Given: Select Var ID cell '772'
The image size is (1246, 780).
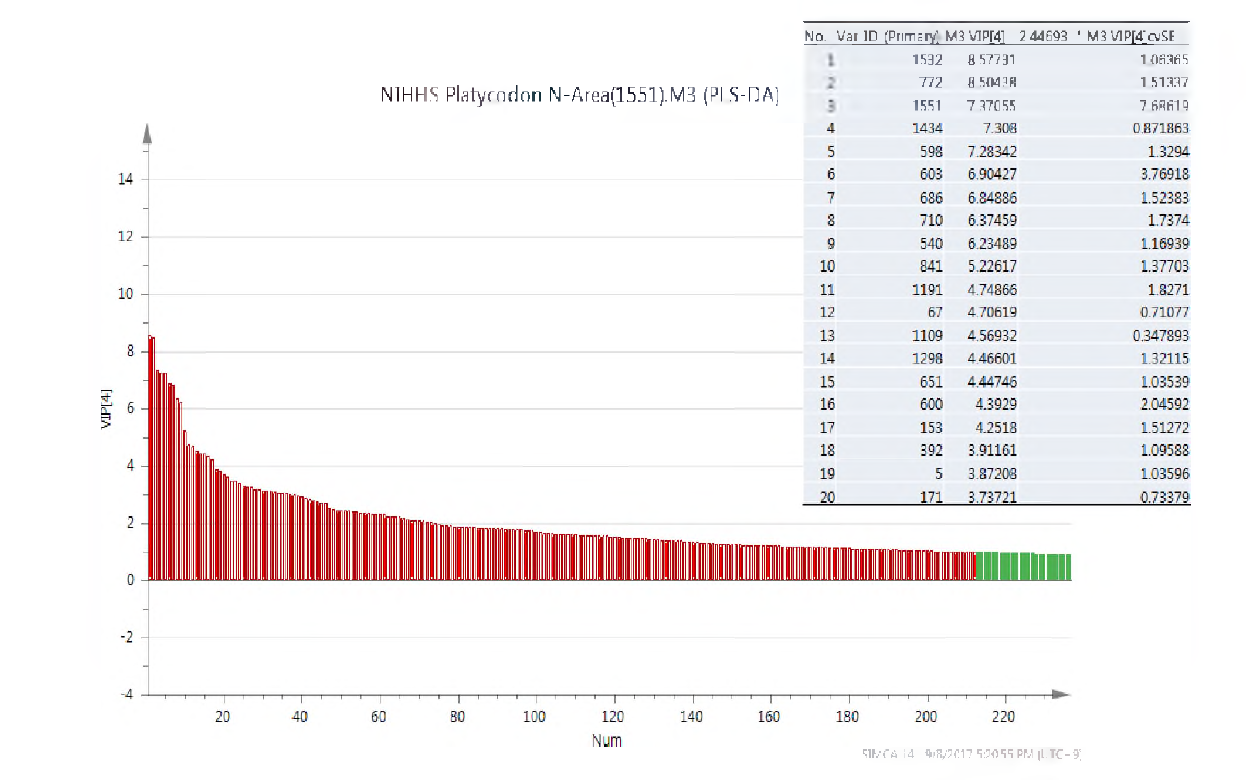Looking at the screenshot, I should click(x=932, y=83).
